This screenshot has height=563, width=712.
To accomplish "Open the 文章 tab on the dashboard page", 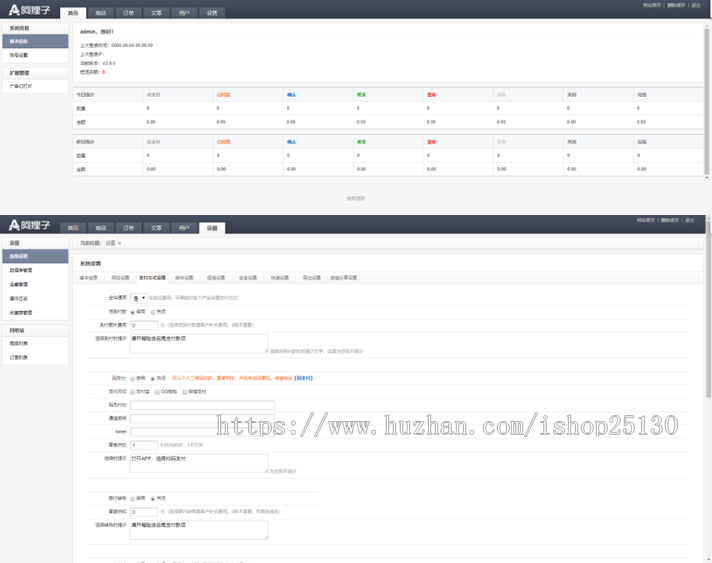I will coord(156,13).
